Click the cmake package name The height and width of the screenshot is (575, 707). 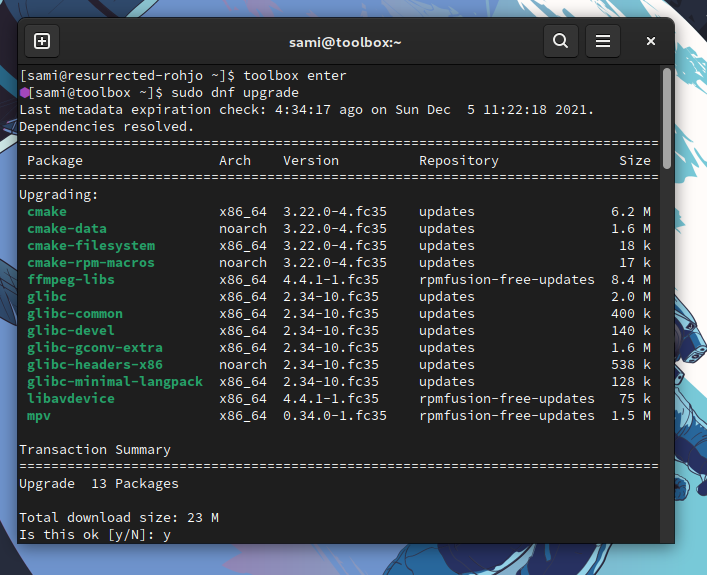click(47, 212)
